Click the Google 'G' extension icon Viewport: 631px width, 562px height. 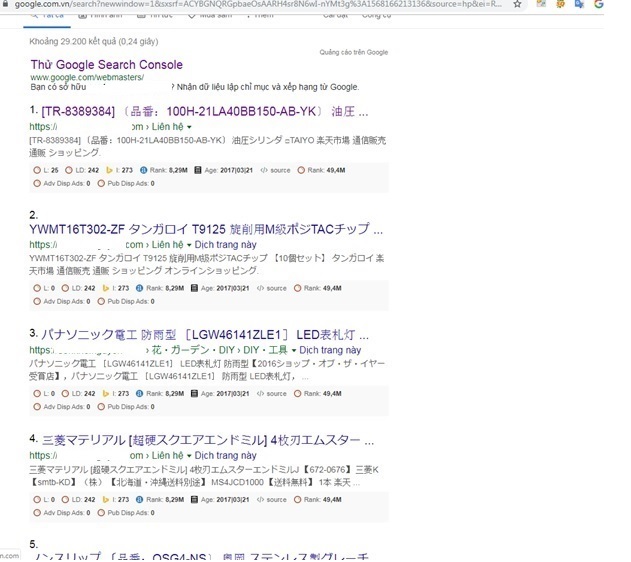point(599,4)
